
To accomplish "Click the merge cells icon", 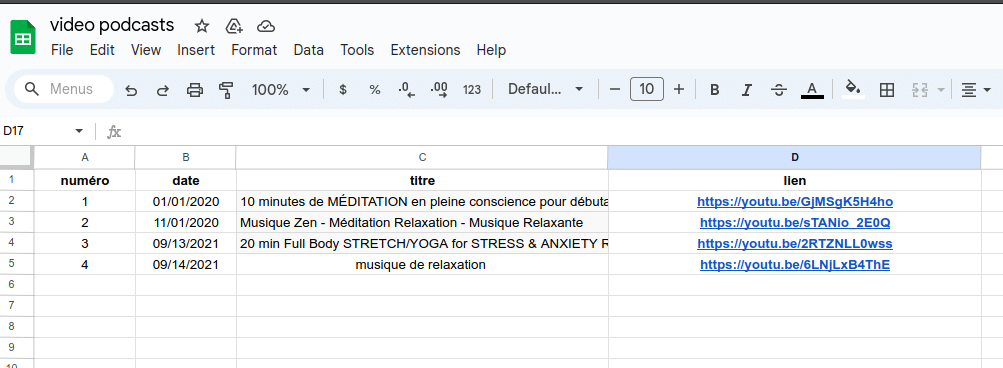I will pos(919,90).
